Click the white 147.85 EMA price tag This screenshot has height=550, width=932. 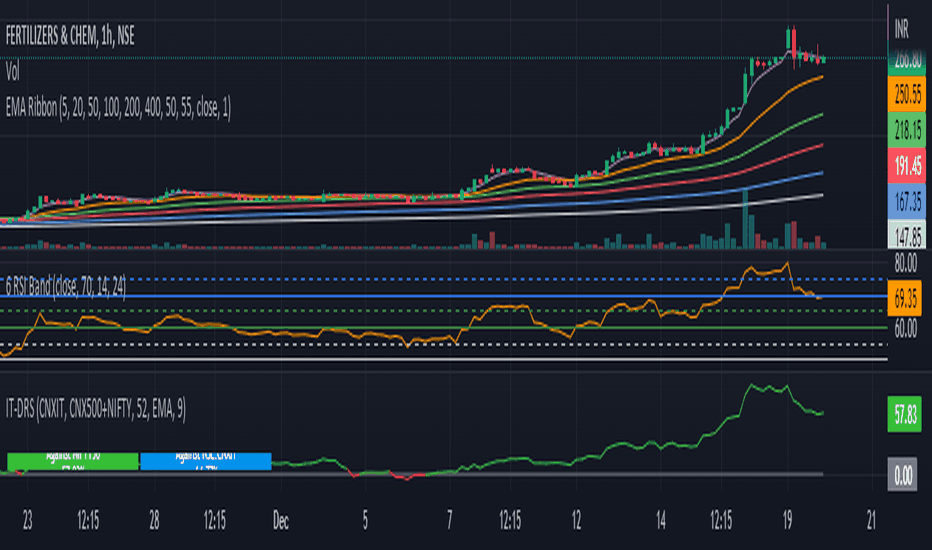point(906,234)
